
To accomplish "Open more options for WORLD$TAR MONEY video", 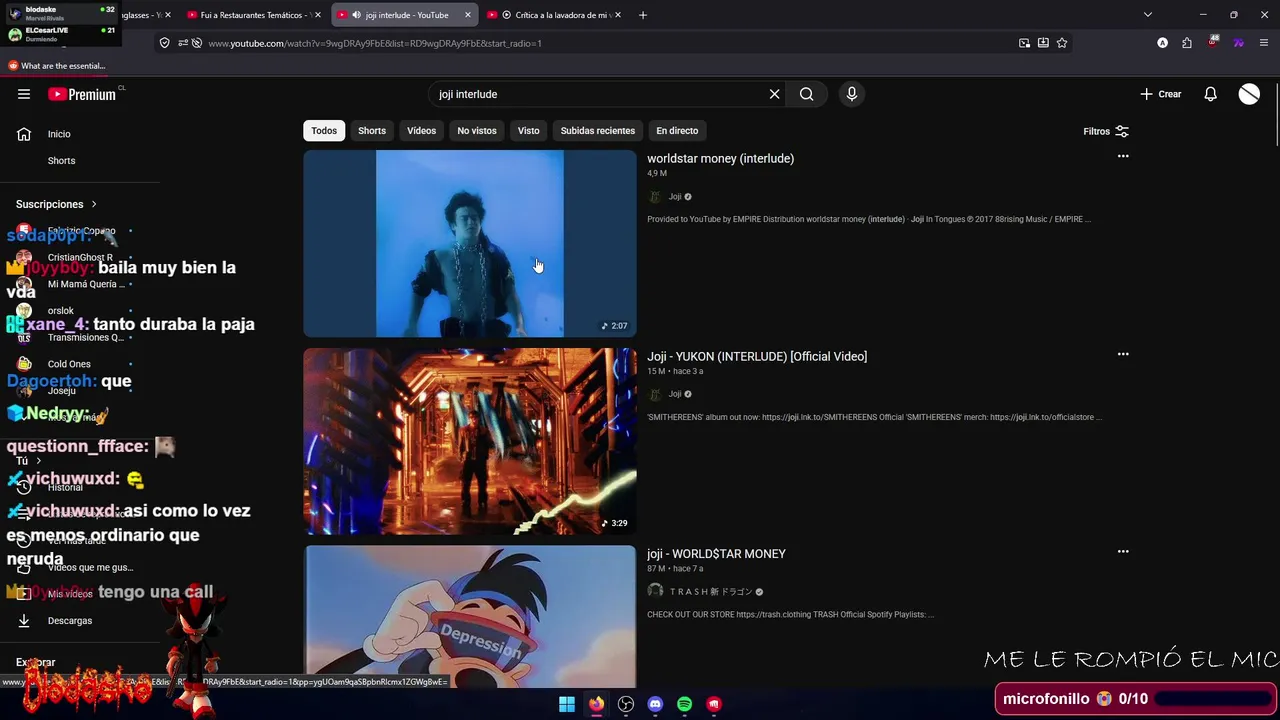I will click(x=1123, y=552).
